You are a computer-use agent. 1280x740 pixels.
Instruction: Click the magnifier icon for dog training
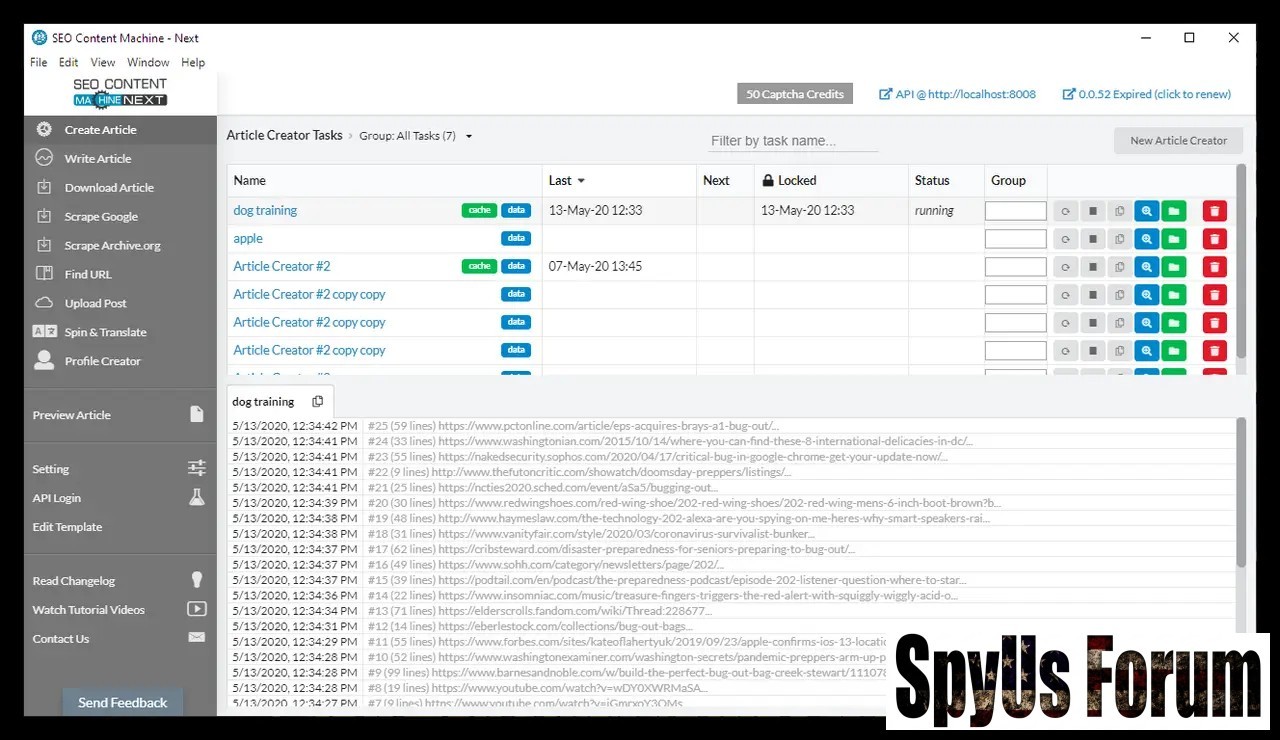(x=1146, y=211)
